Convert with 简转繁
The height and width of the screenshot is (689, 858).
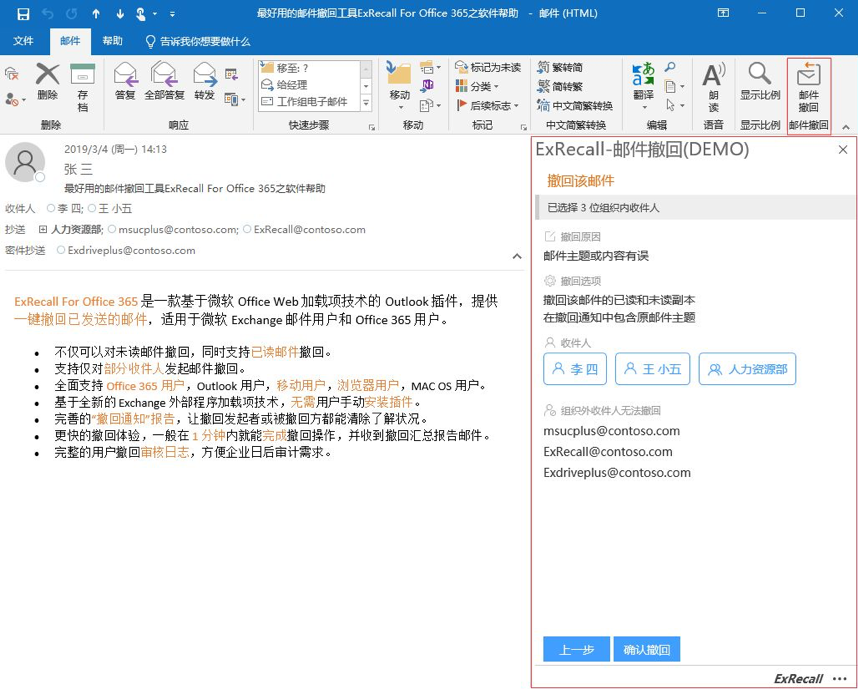[x=560, y=86]
